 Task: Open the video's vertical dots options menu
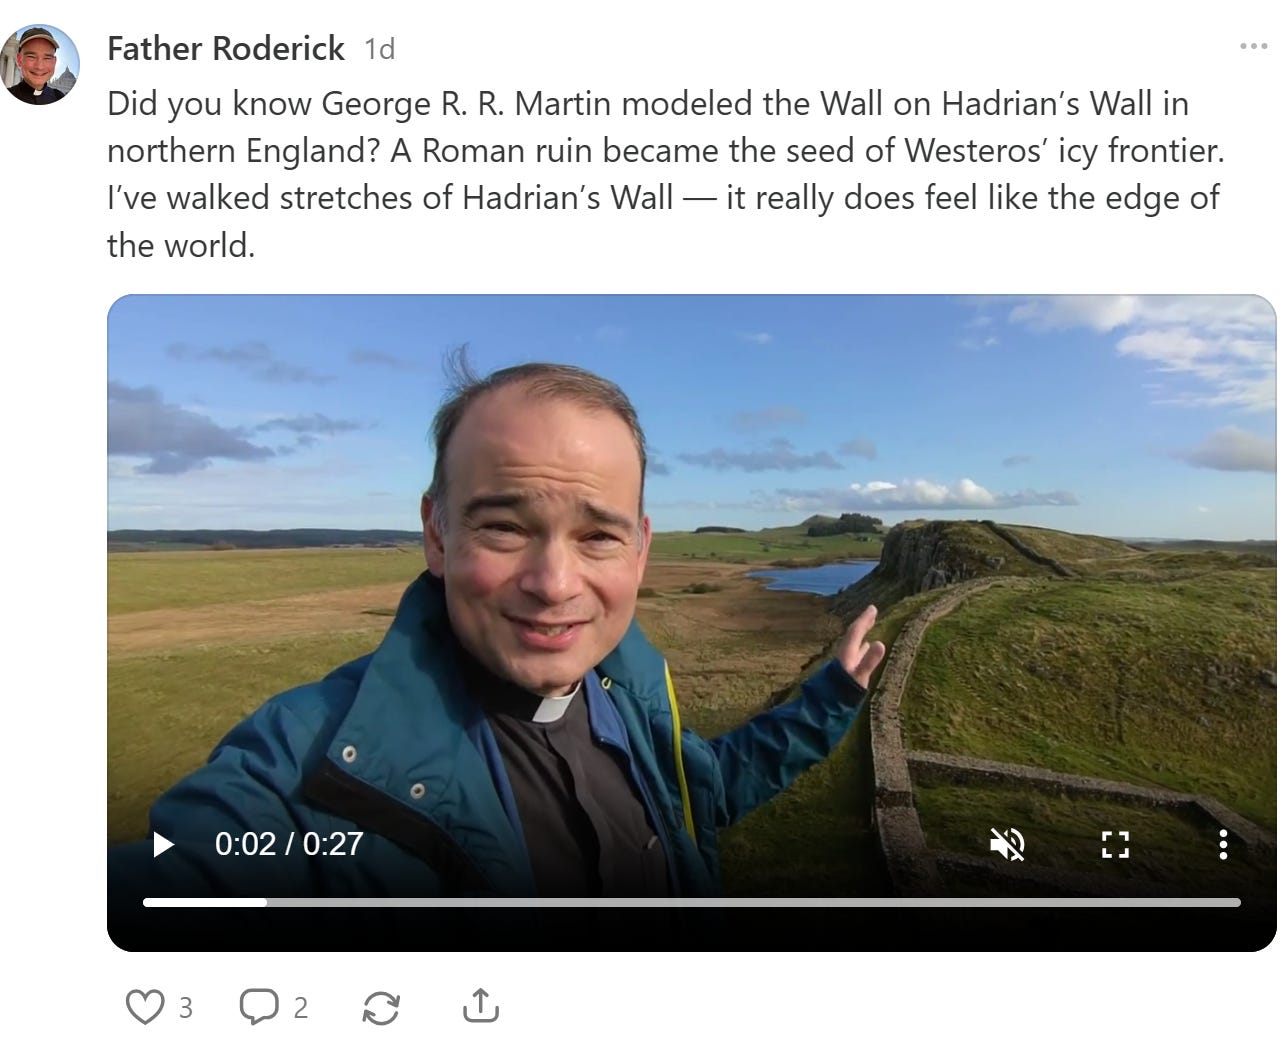coord(1222,845)
